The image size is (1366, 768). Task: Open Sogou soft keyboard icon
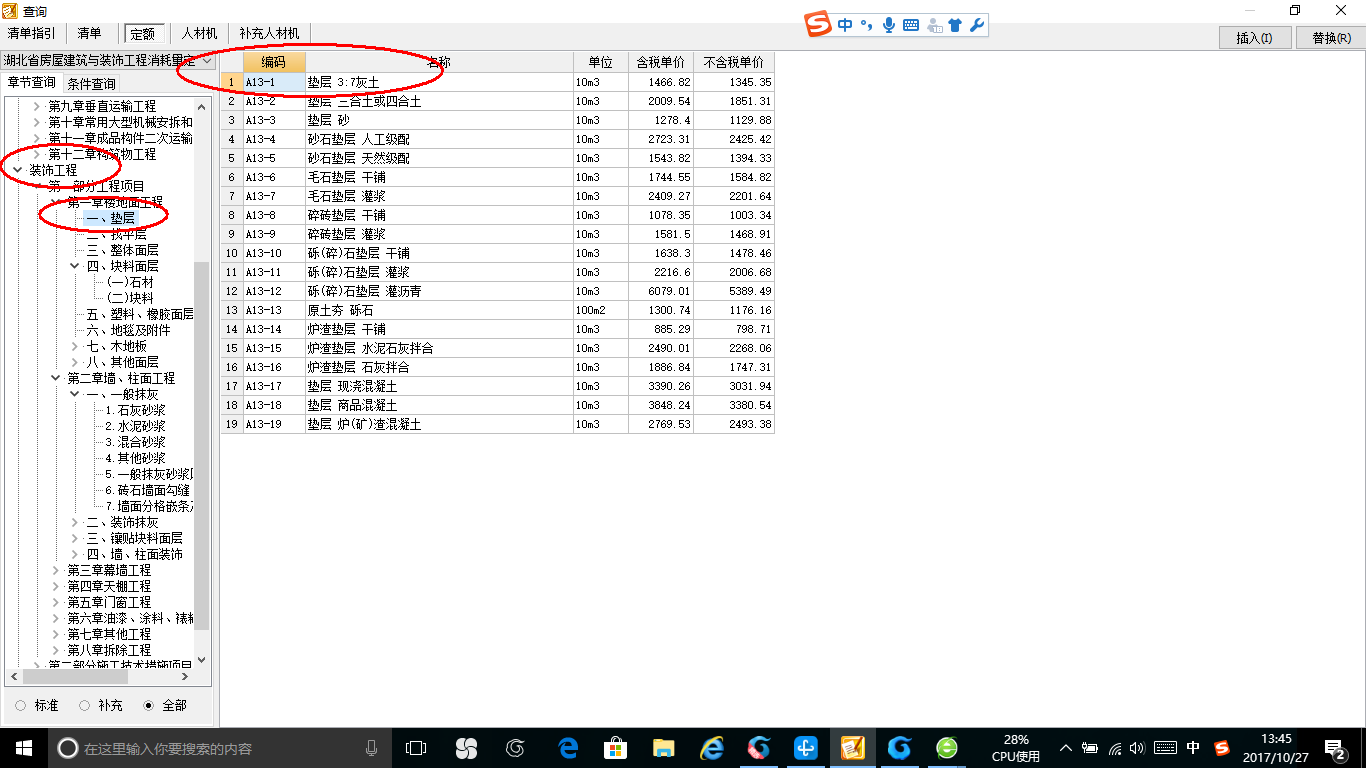click(x=911, y=25)
